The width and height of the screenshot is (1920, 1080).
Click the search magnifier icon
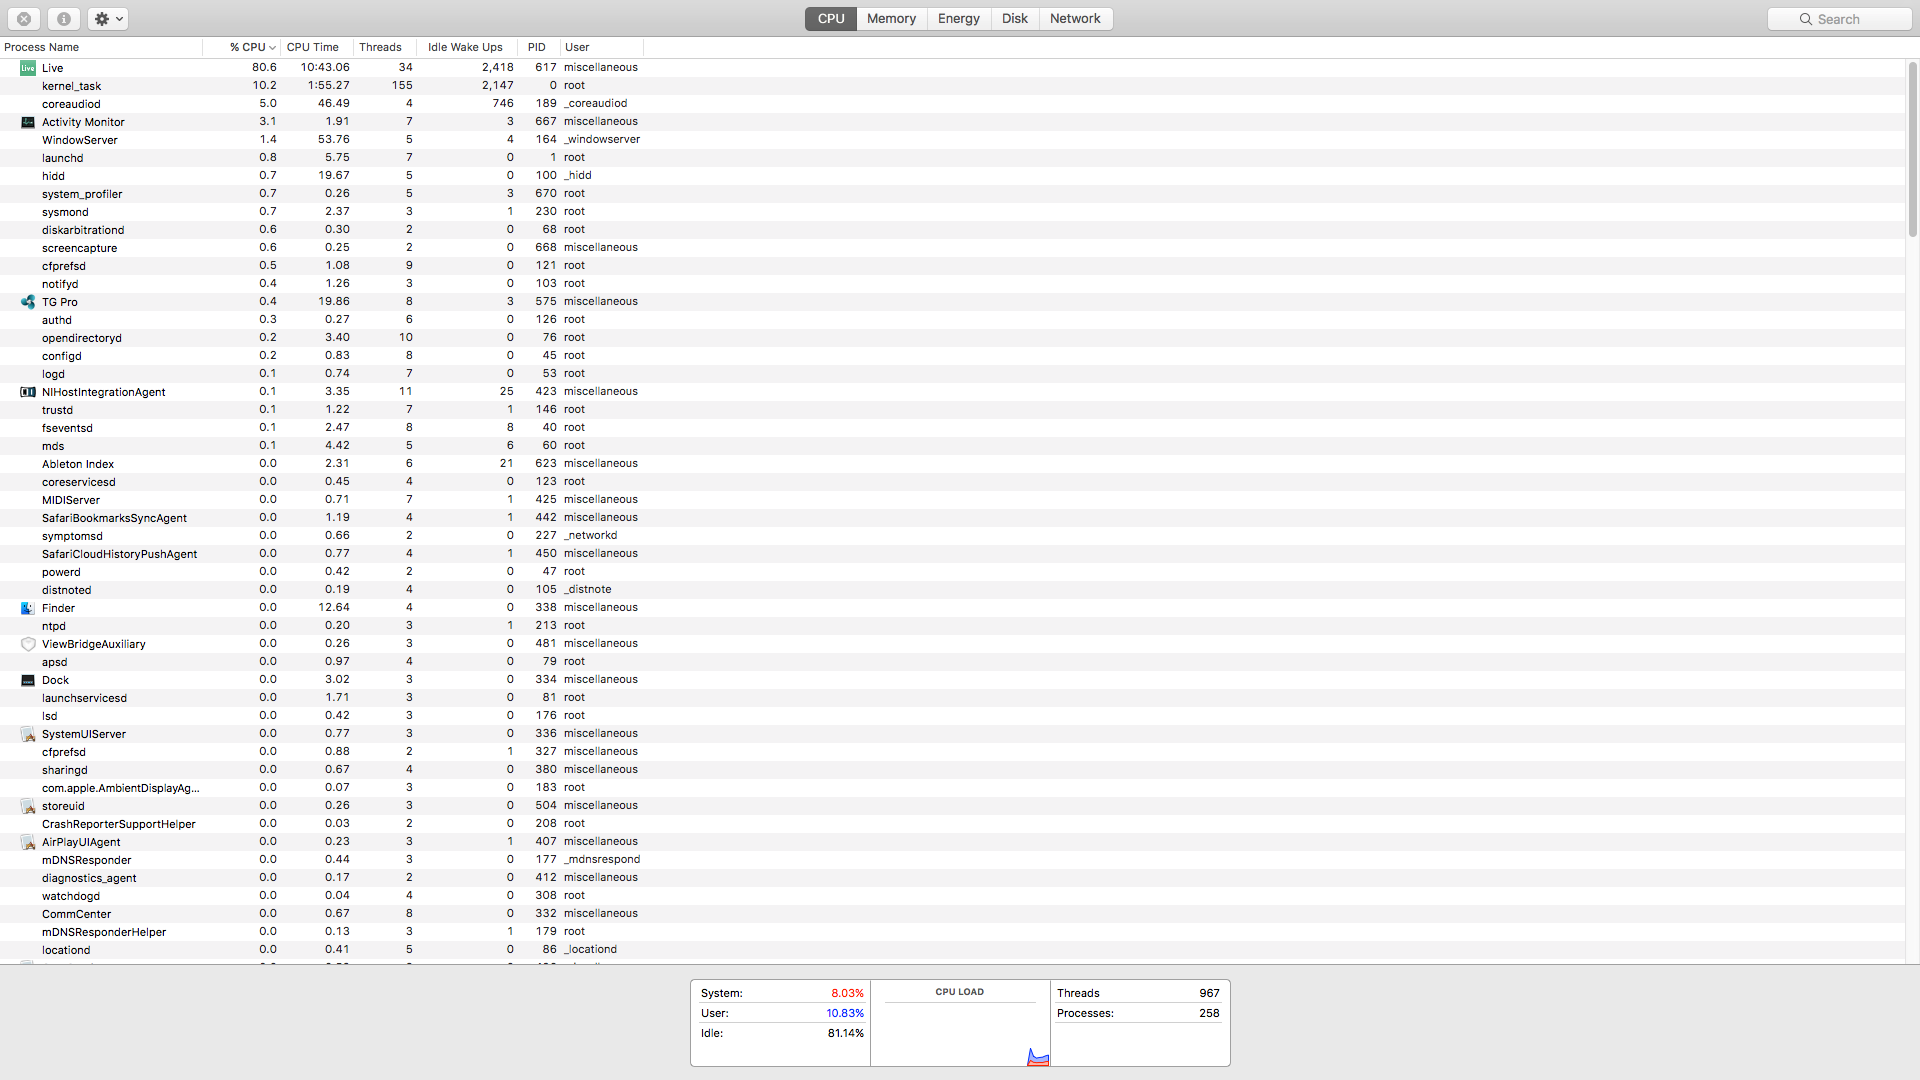pyautogui.click(x=1806, y=19)
